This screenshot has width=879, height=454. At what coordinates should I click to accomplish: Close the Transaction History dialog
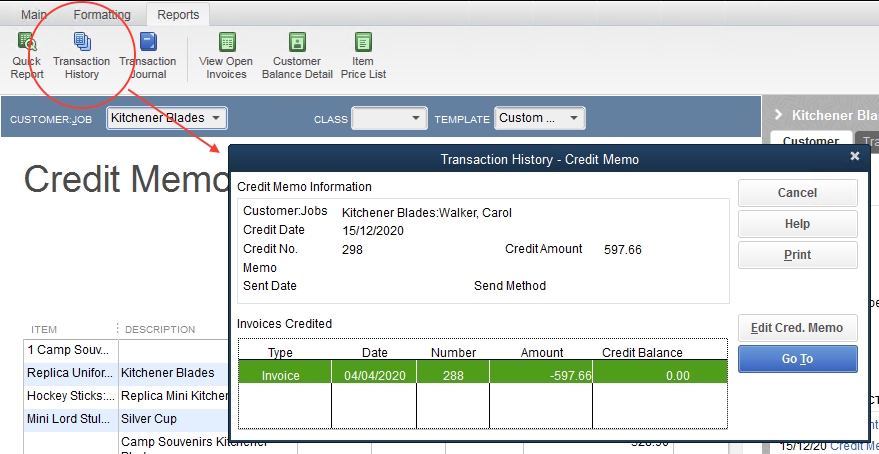pyautogui.click(x=854, y=156)
